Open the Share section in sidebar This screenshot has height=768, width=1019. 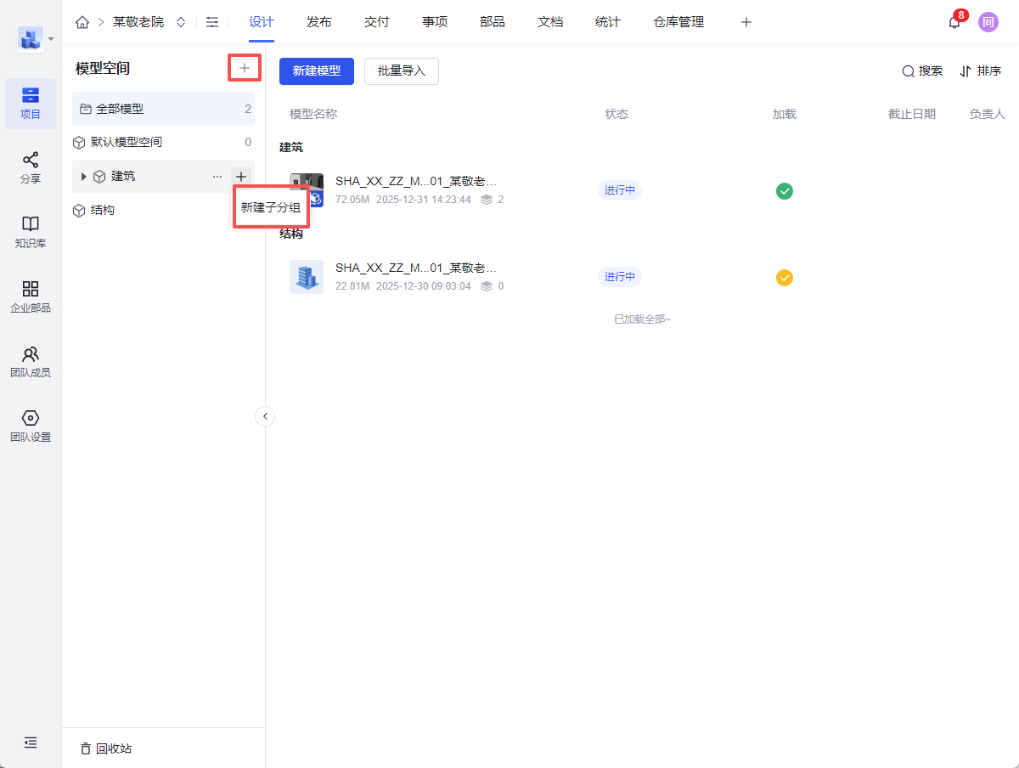pyautogui.click(x=30, y=167)
